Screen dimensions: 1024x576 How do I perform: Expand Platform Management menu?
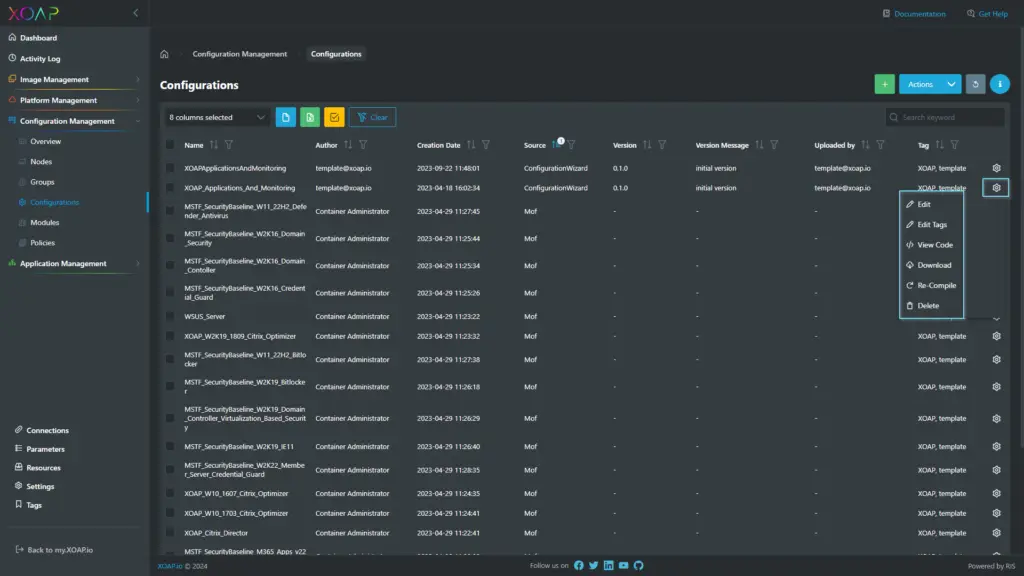pos(74,101)
